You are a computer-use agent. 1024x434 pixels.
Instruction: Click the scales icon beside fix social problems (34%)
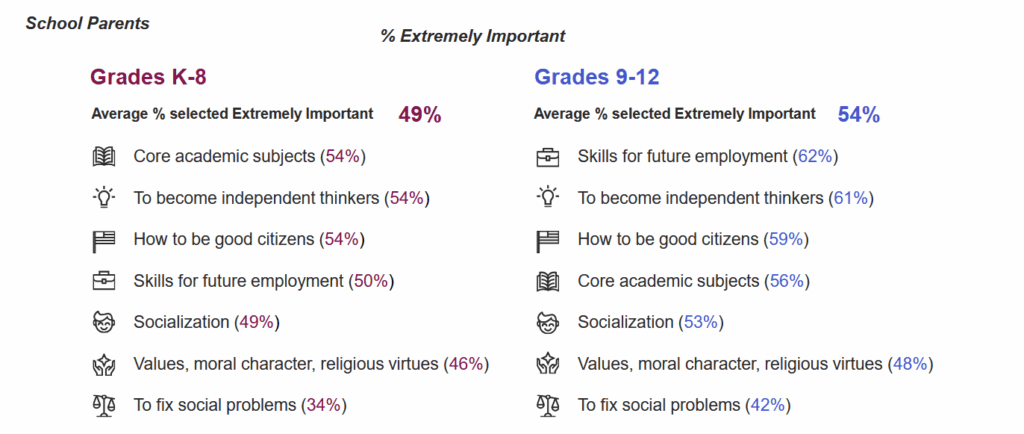(x=103, y=405)
